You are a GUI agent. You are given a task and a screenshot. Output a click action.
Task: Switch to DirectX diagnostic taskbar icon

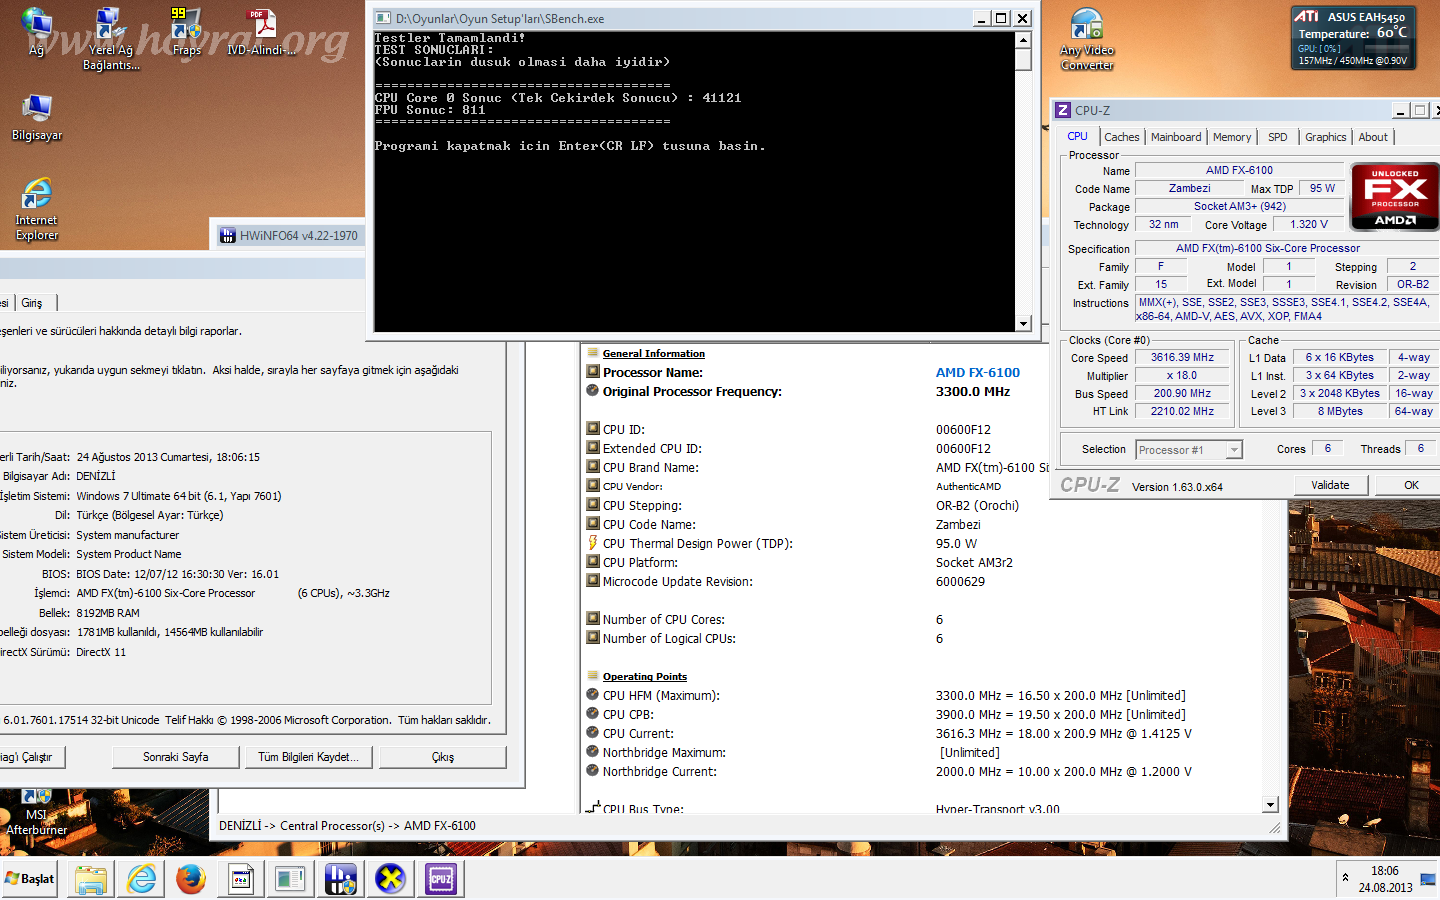(241, 879)
